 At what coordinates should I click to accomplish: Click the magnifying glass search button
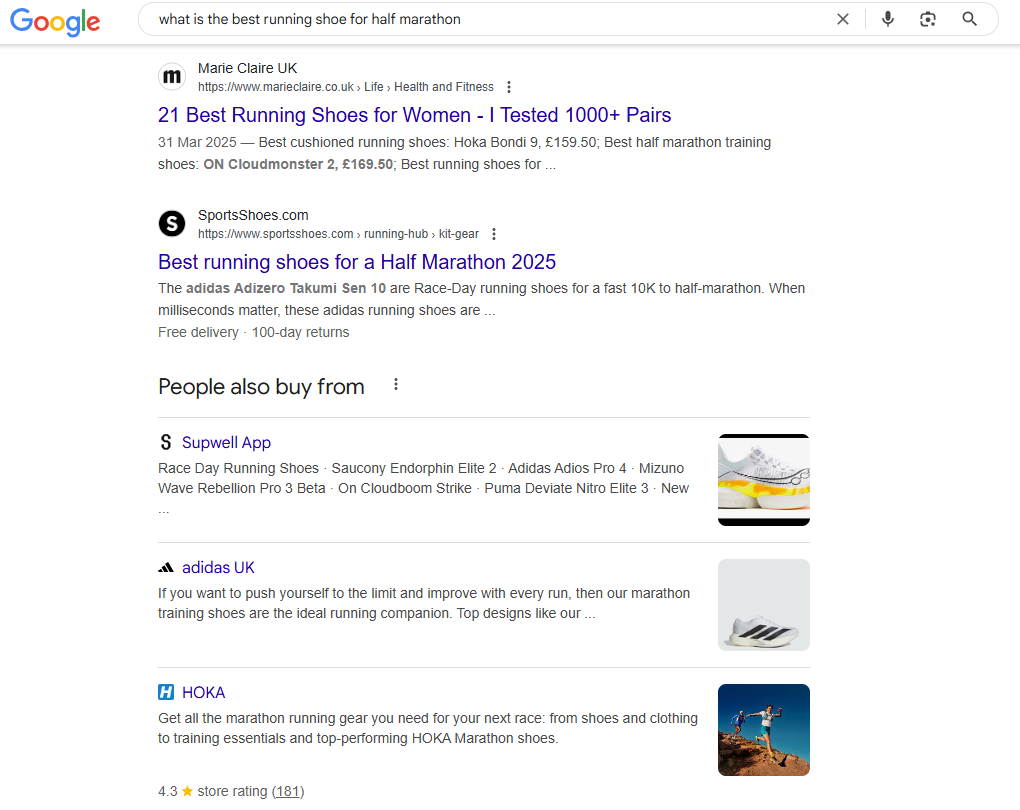coord(969,20)
